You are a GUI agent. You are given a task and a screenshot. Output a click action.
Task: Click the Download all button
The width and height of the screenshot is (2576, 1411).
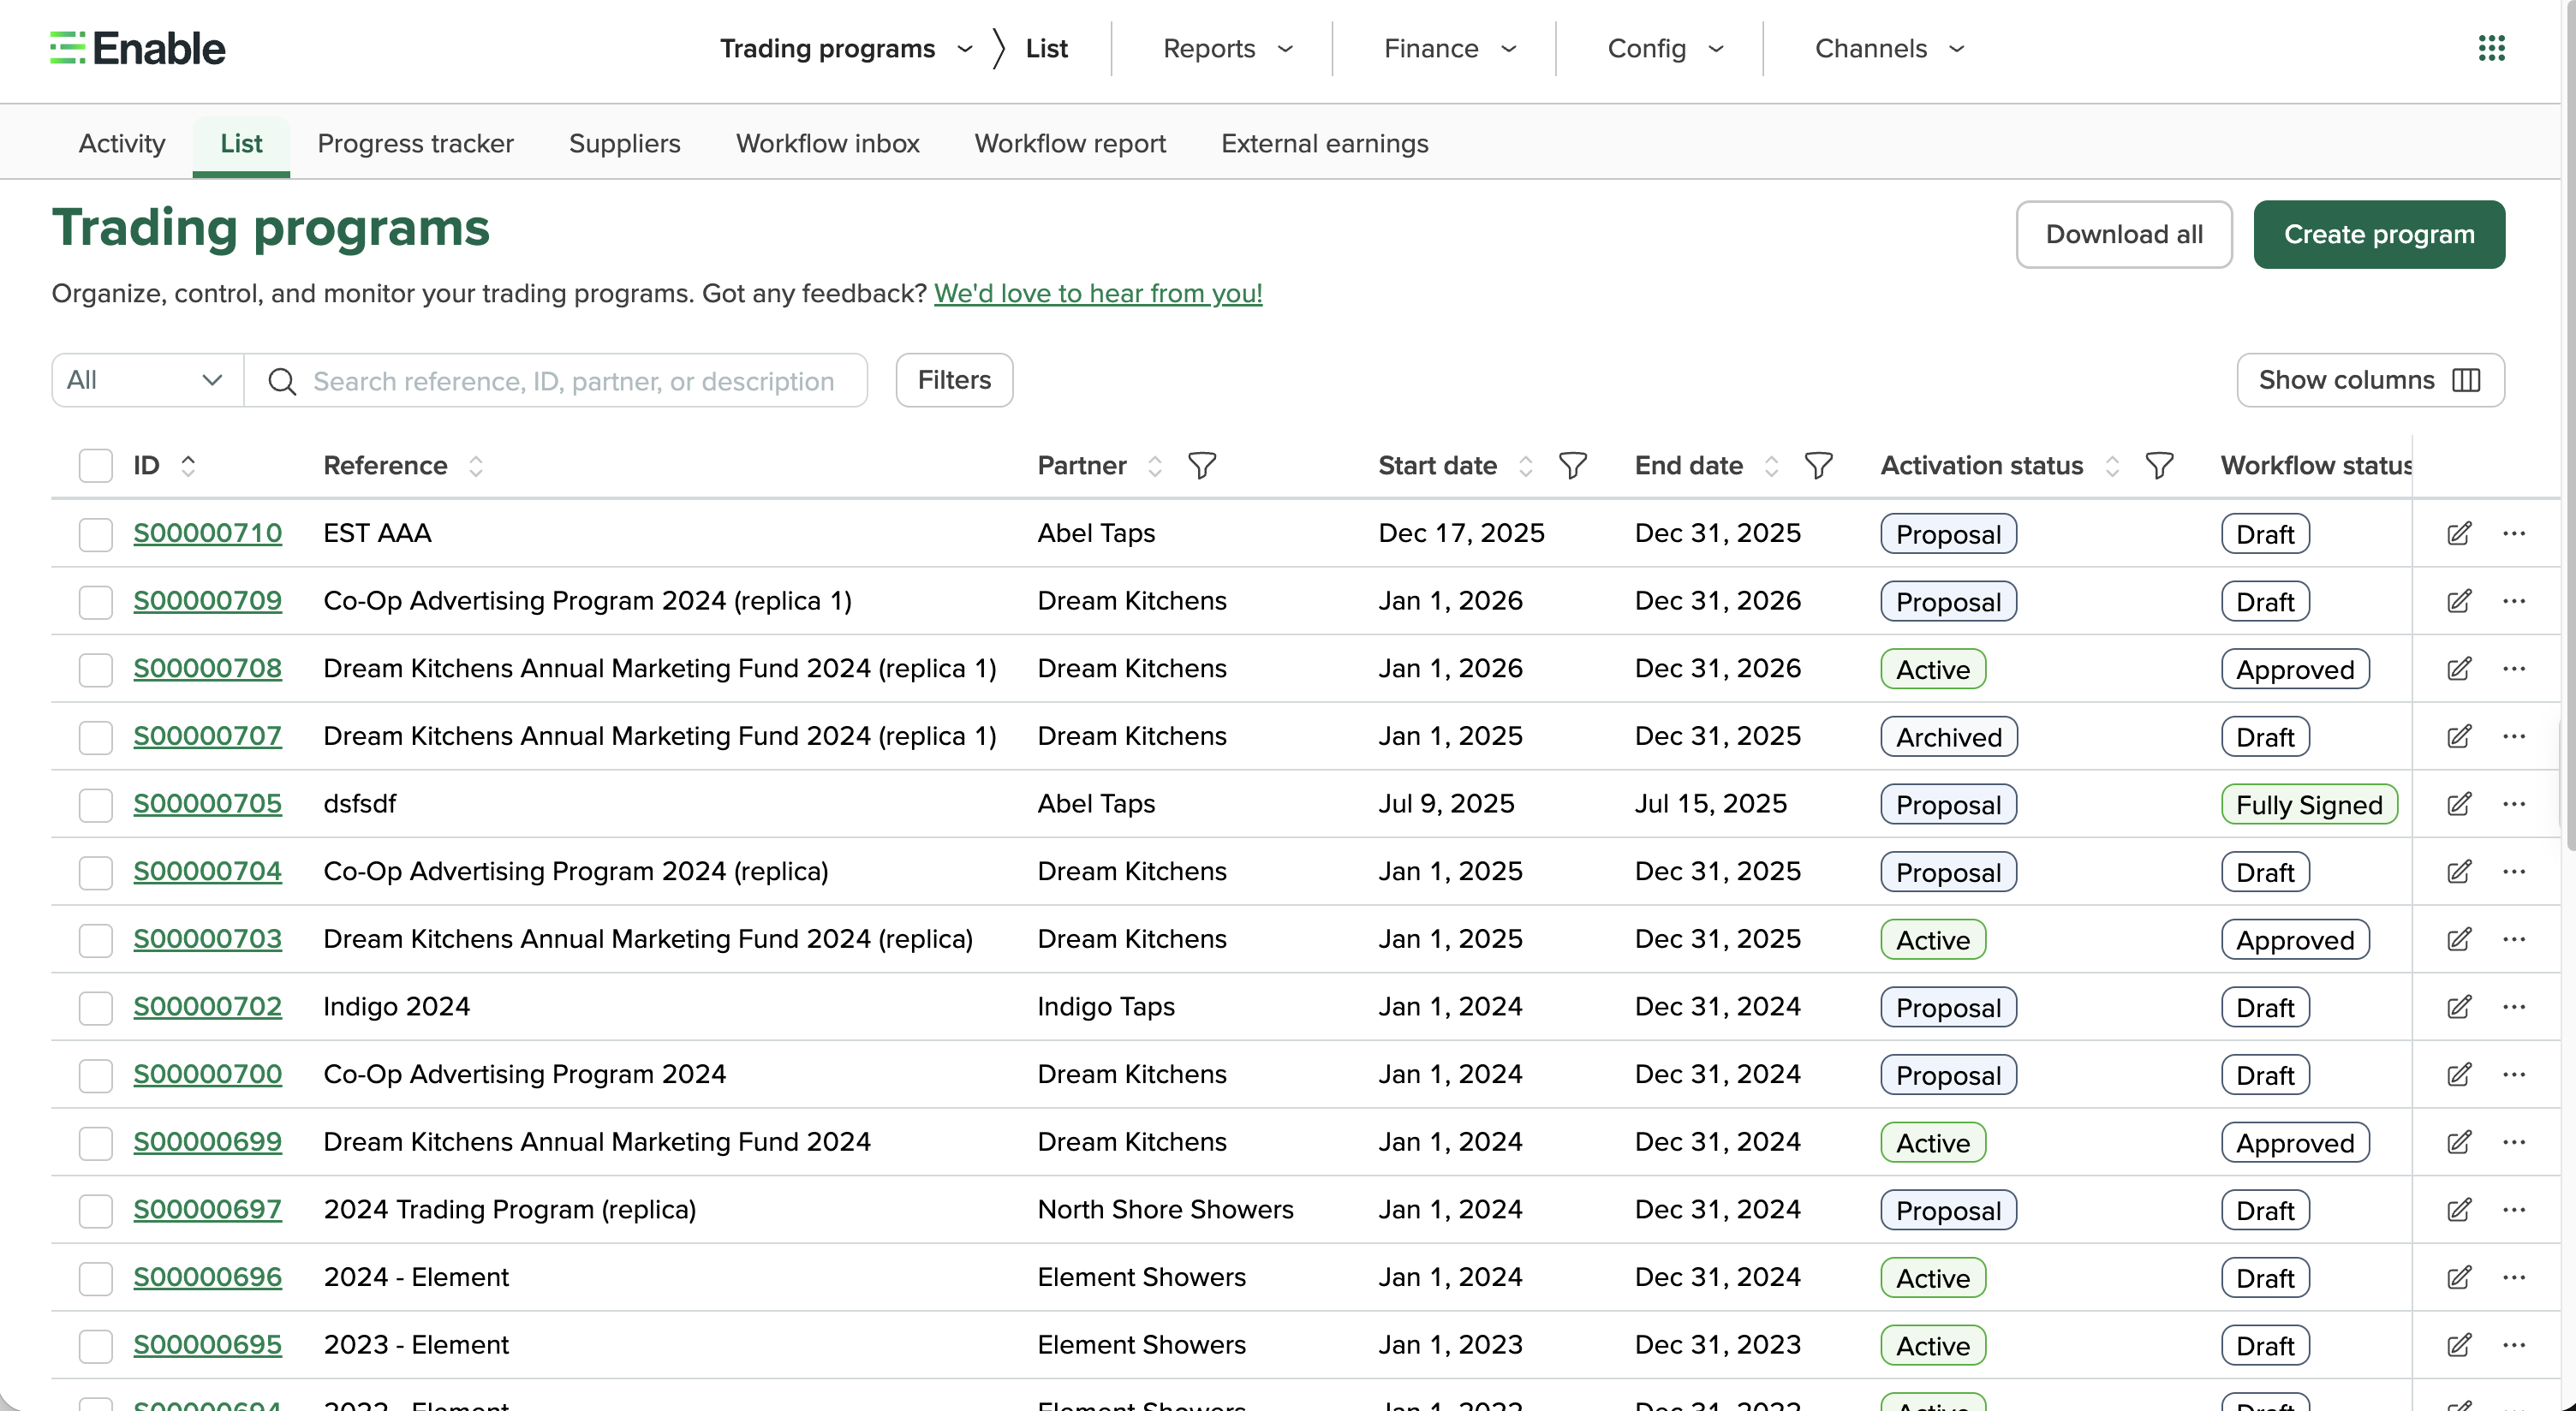(x=2123, y=234)
